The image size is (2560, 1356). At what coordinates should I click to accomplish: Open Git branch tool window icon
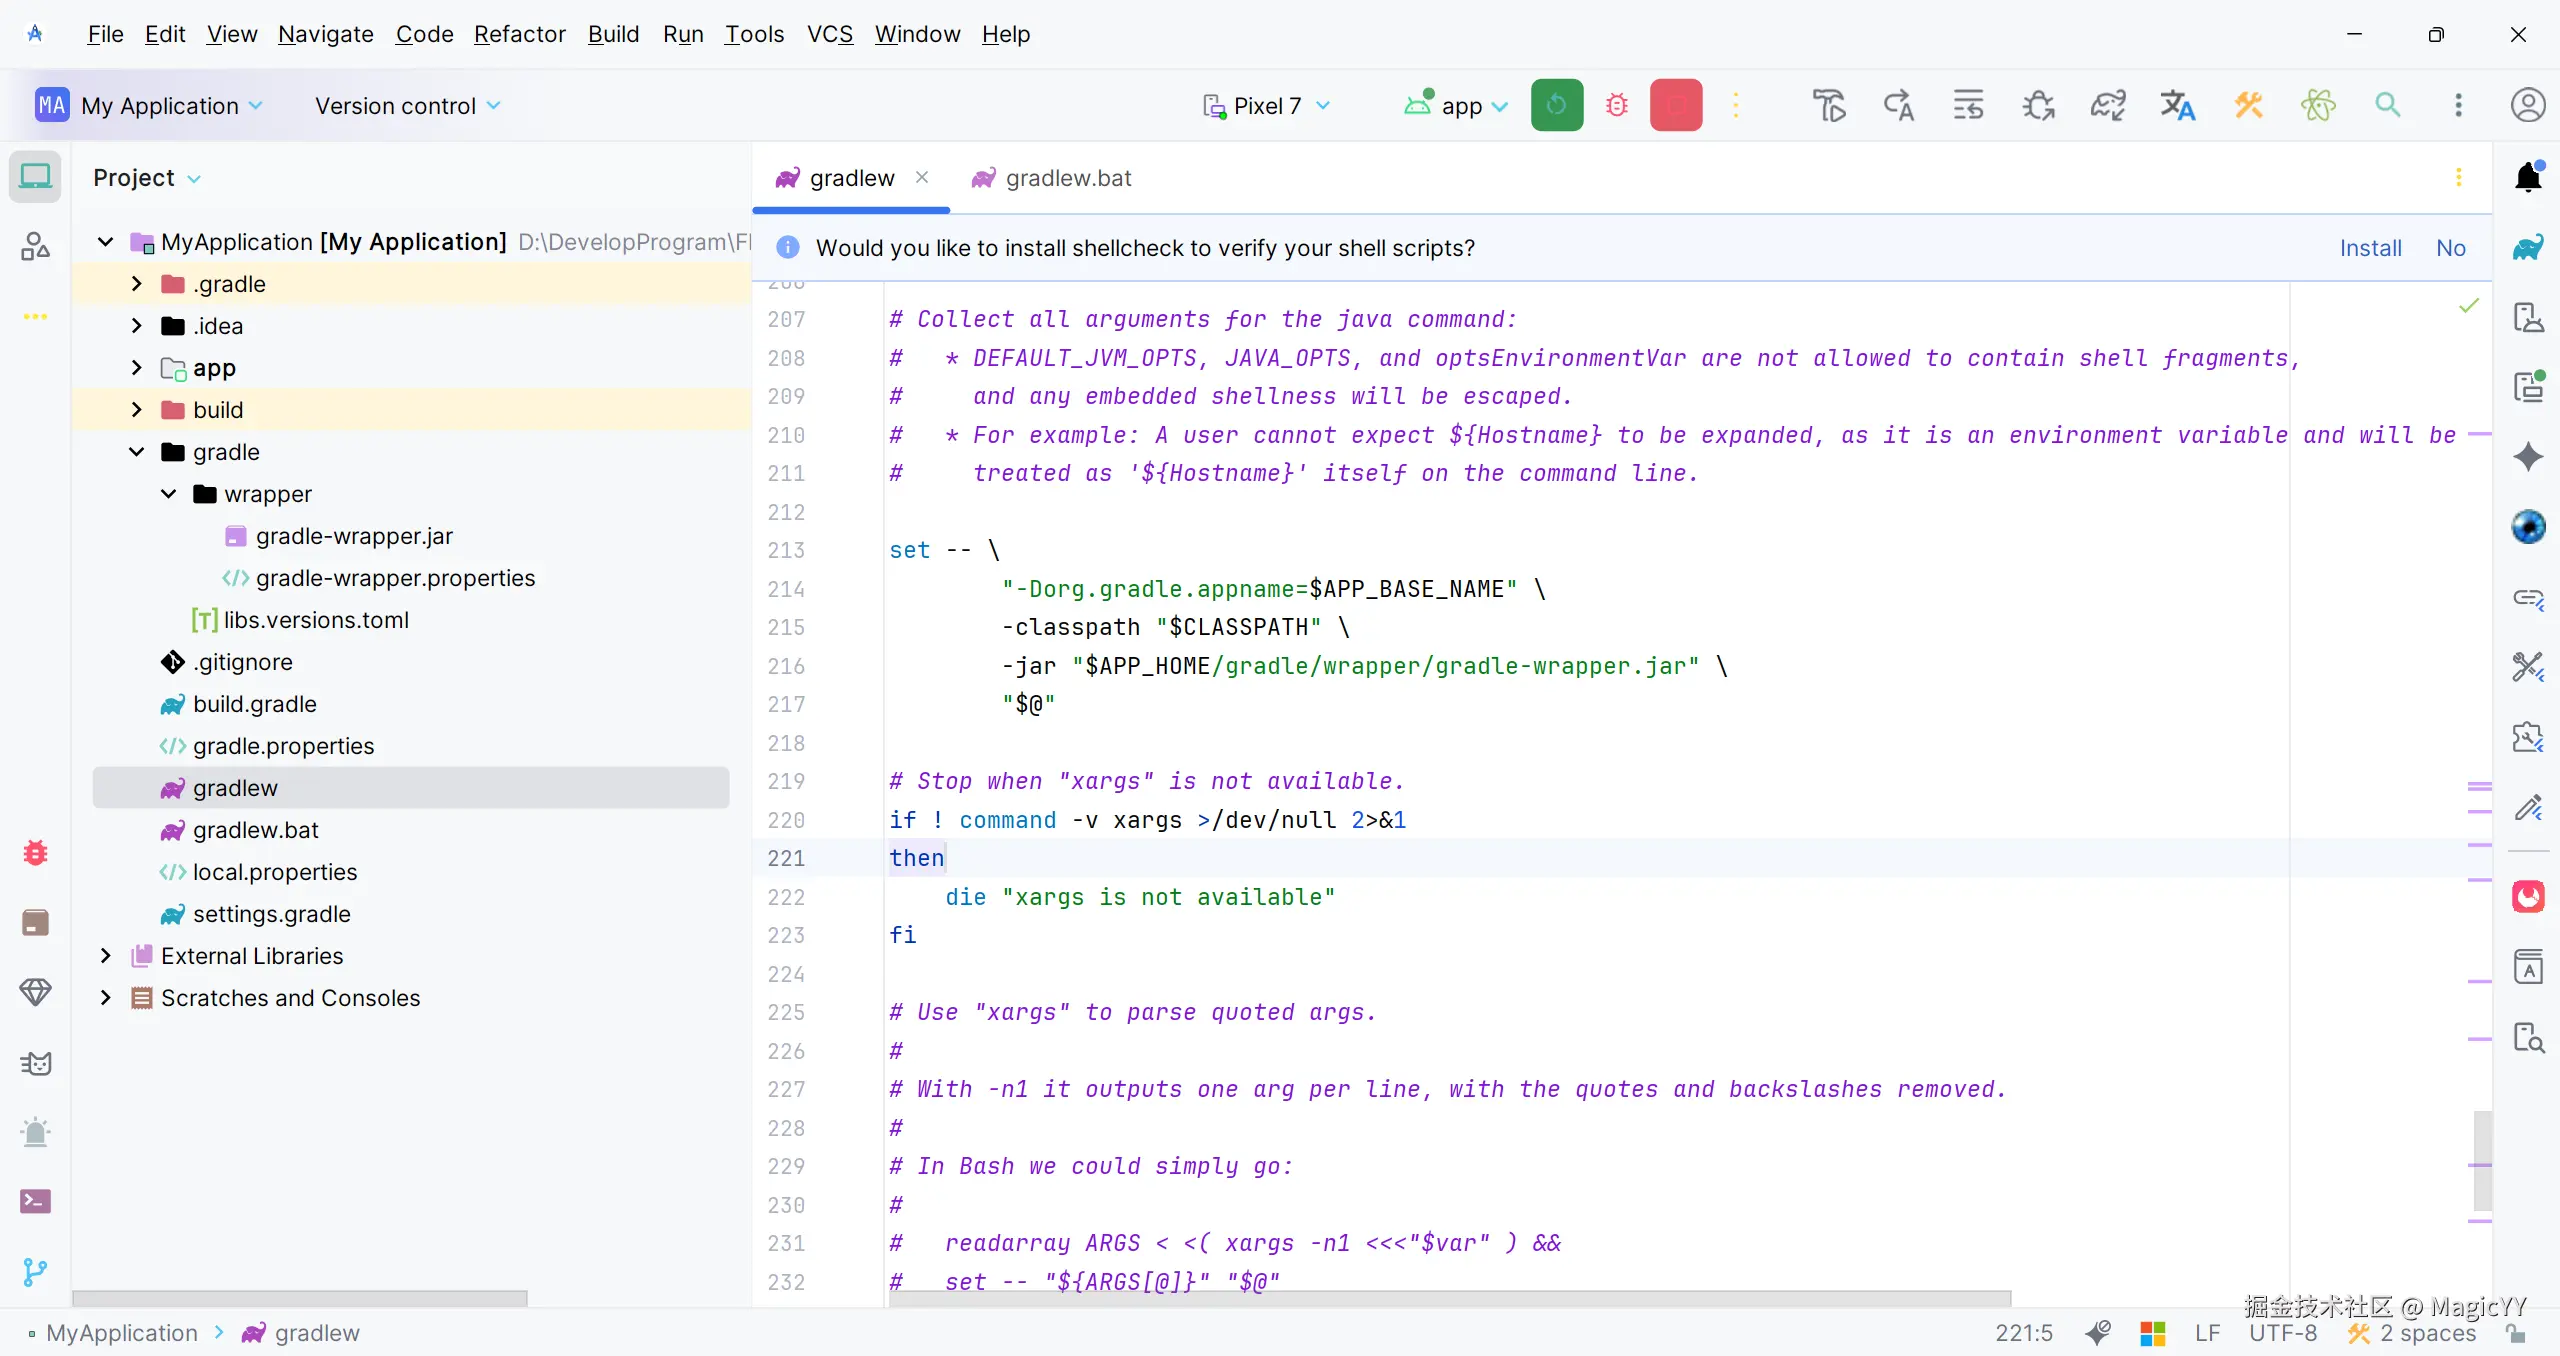pos(35,1271)
